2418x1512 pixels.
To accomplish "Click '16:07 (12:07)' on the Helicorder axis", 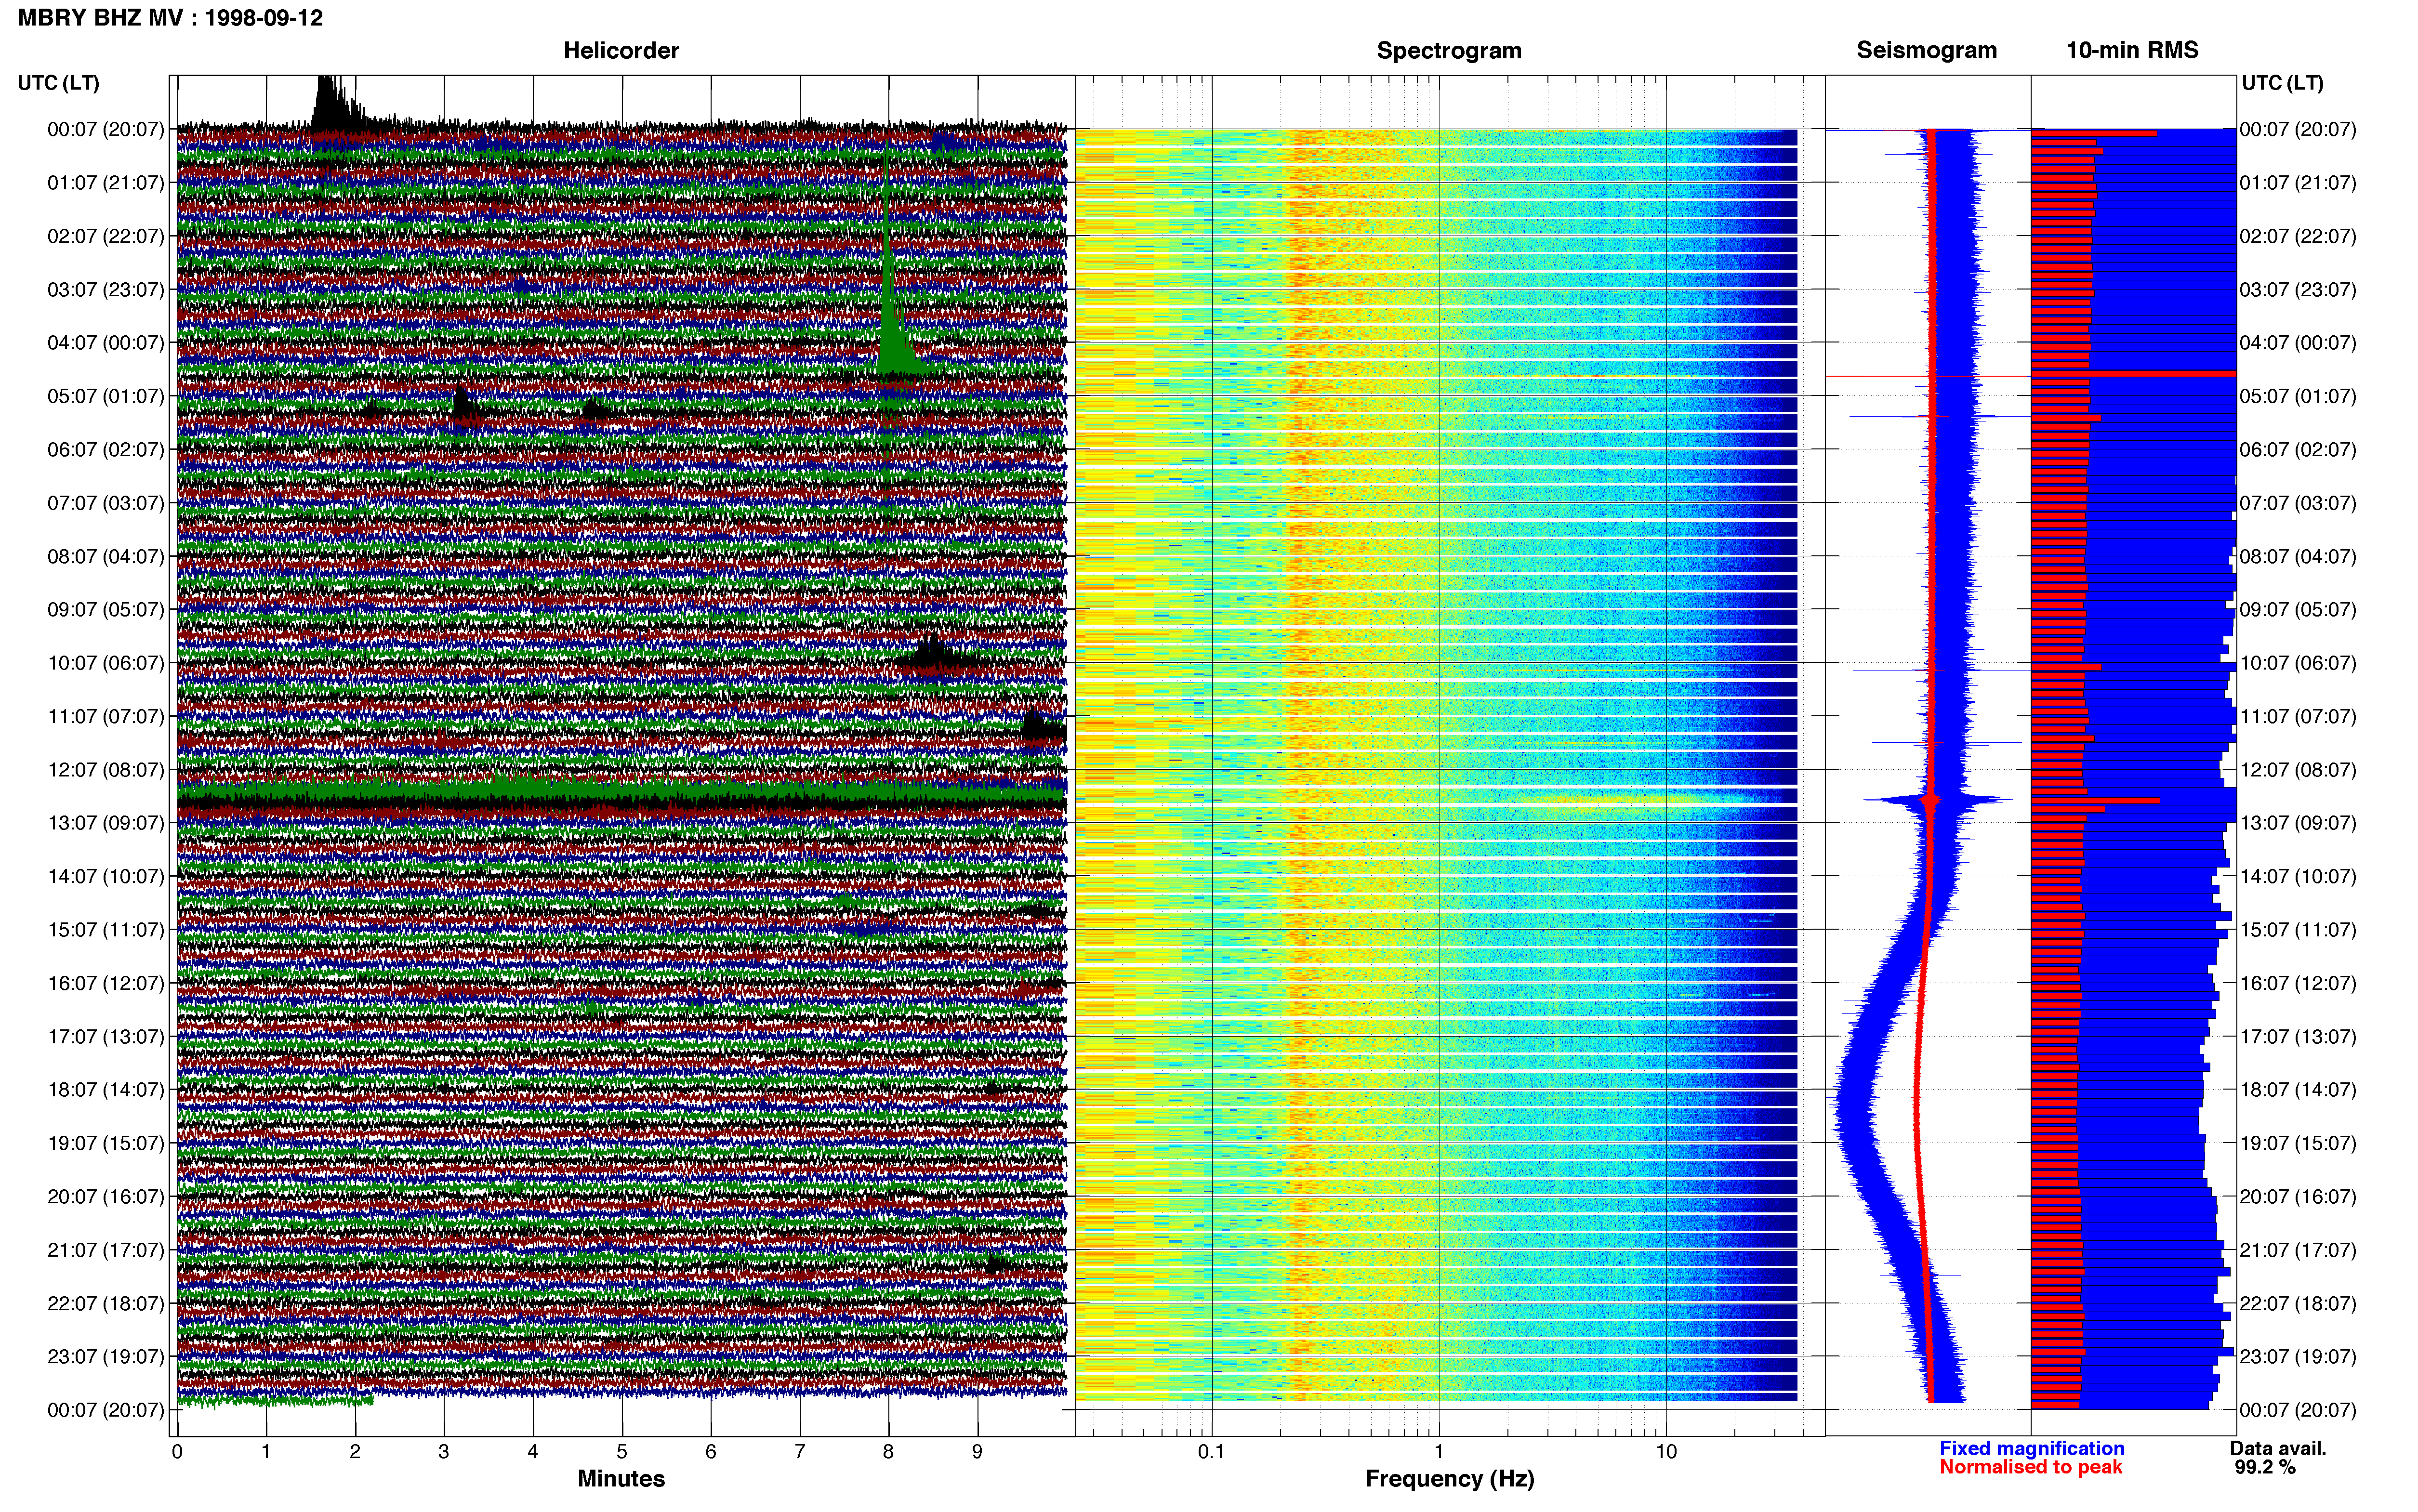I will 105,983.
